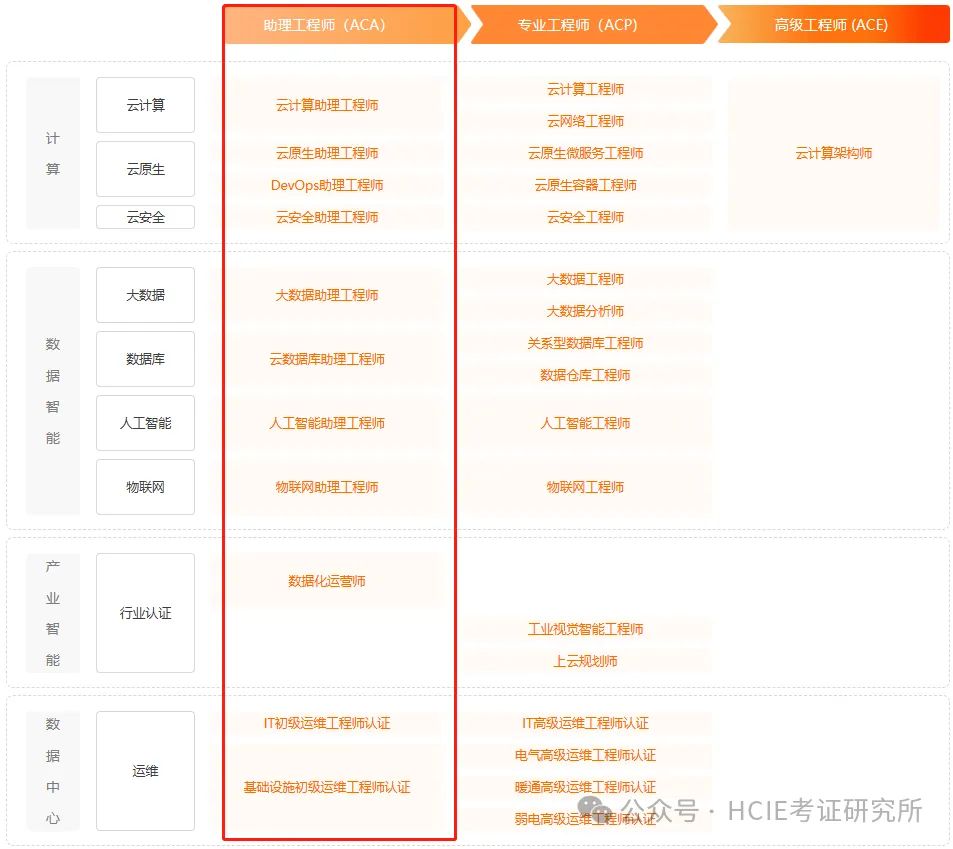953x849 pixels.
Task: Open the 云计算架构师 certification link
Action: [x=832, y=153]
